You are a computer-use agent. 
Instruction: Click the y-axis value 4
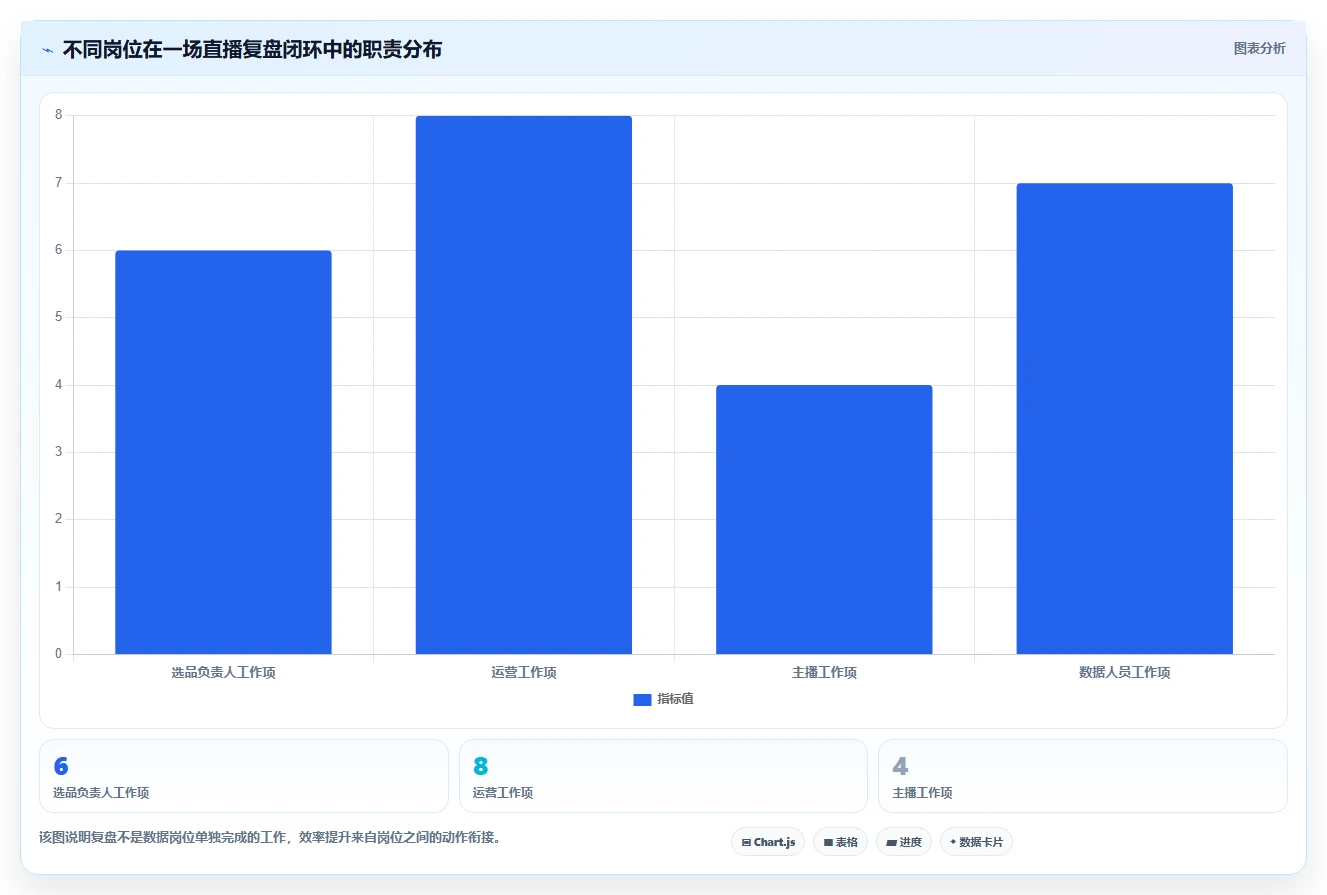point(58,385)
